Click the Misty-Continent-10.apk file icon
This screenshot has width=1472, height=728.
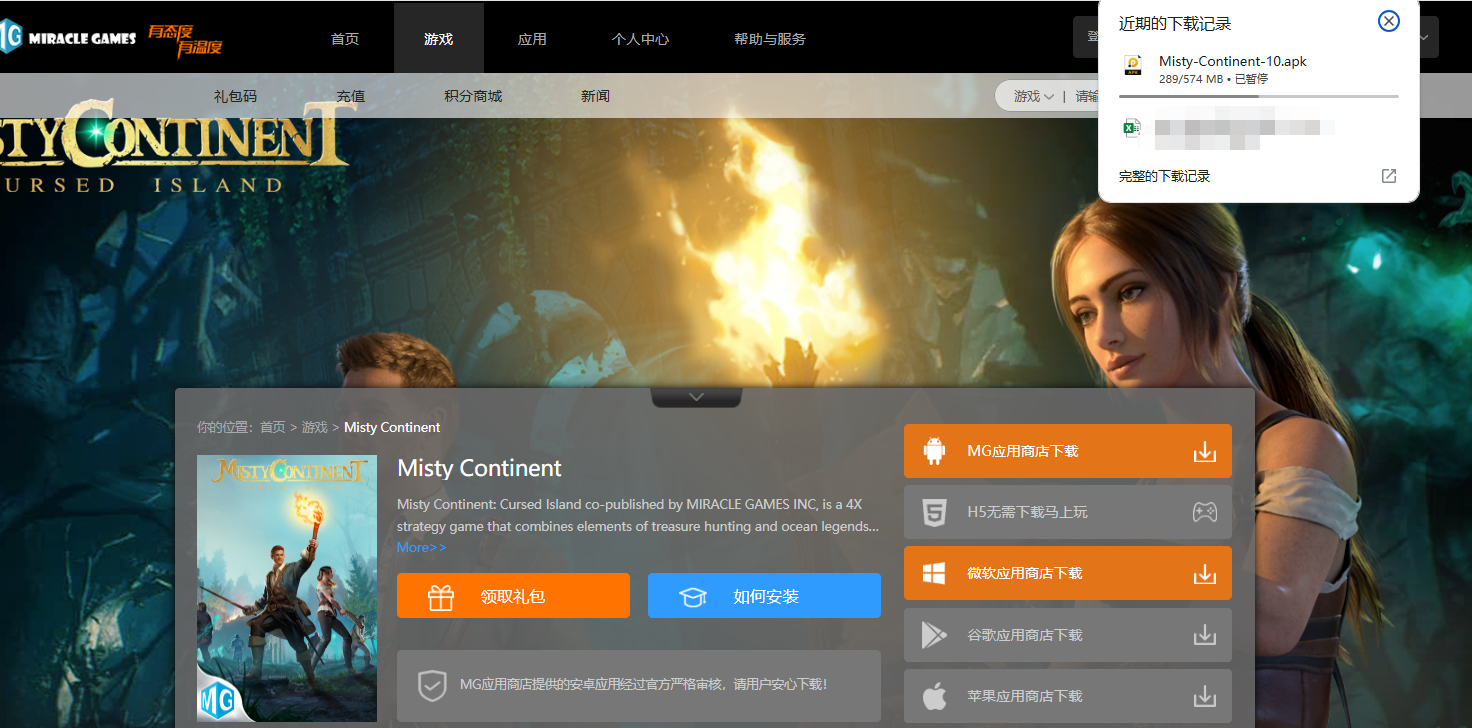(x=1132, y=67)
